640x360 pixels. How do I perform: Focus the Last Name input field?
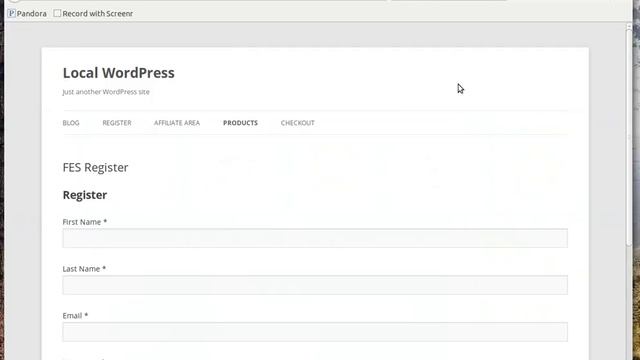coord(315,285)
